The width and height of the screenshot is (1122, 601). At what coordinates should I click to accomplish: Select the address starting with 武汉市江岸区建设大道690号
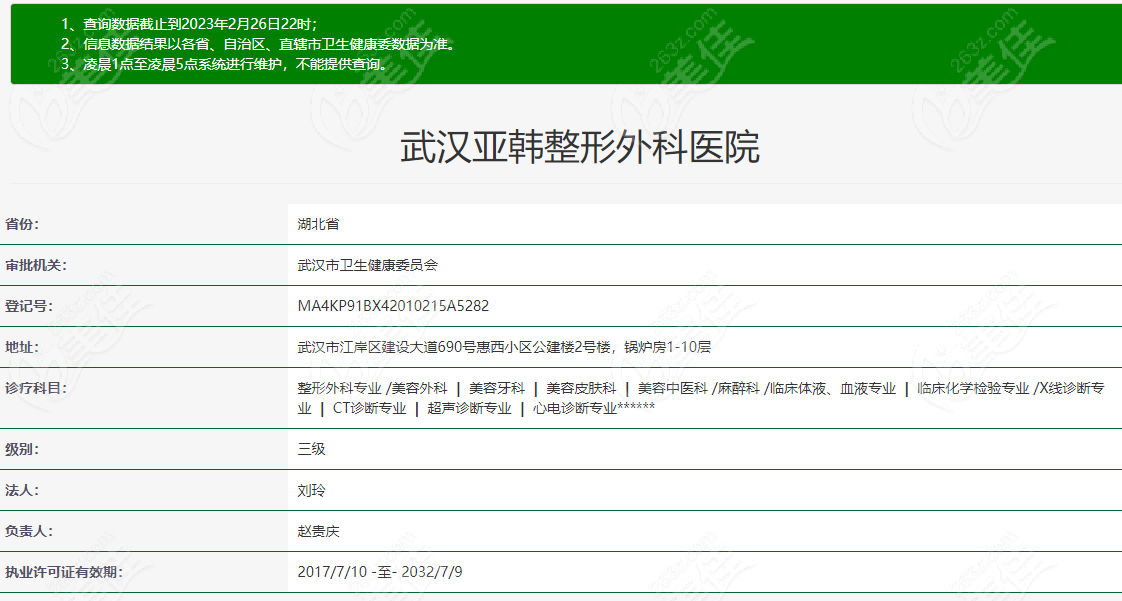pyautogui.click(x=504, y=347)
